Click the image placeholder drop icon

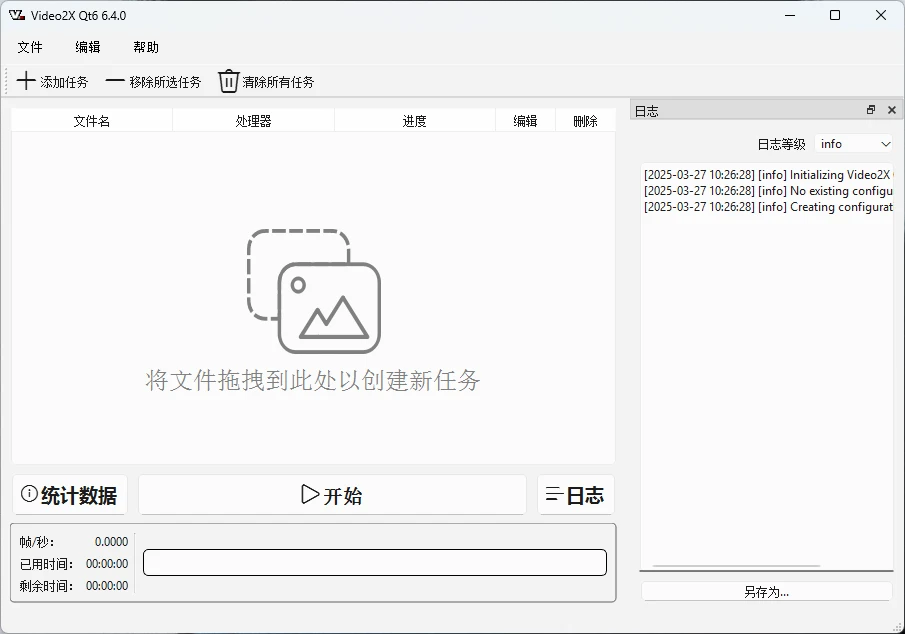point(314,291)
